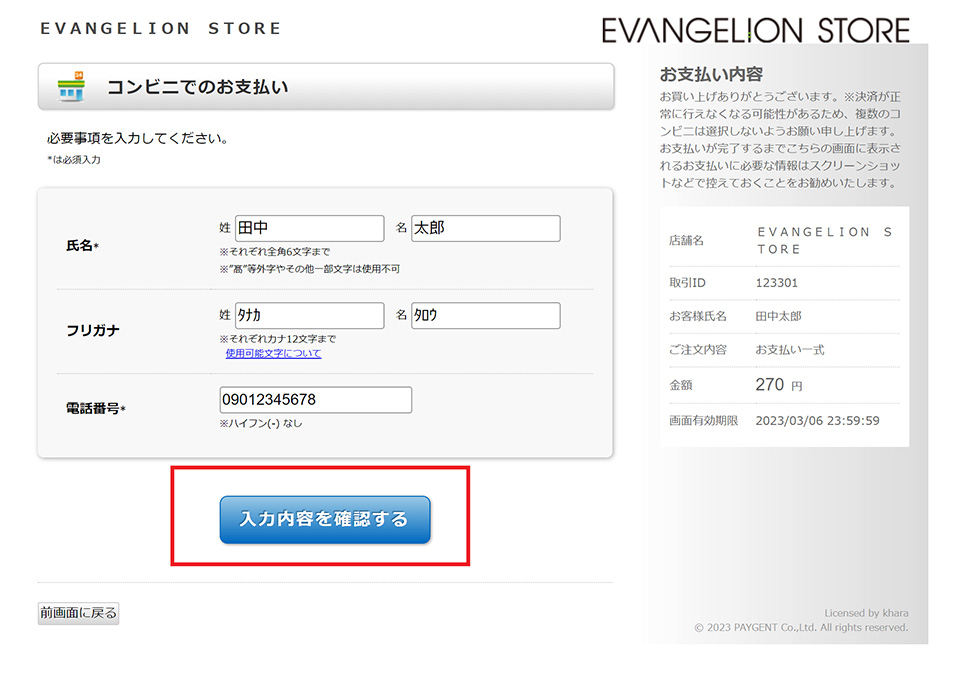Click the 取引ID value 123301
The height and width of the screenshot is (674, 960).
pyautogui.click(x=776, y=283)
